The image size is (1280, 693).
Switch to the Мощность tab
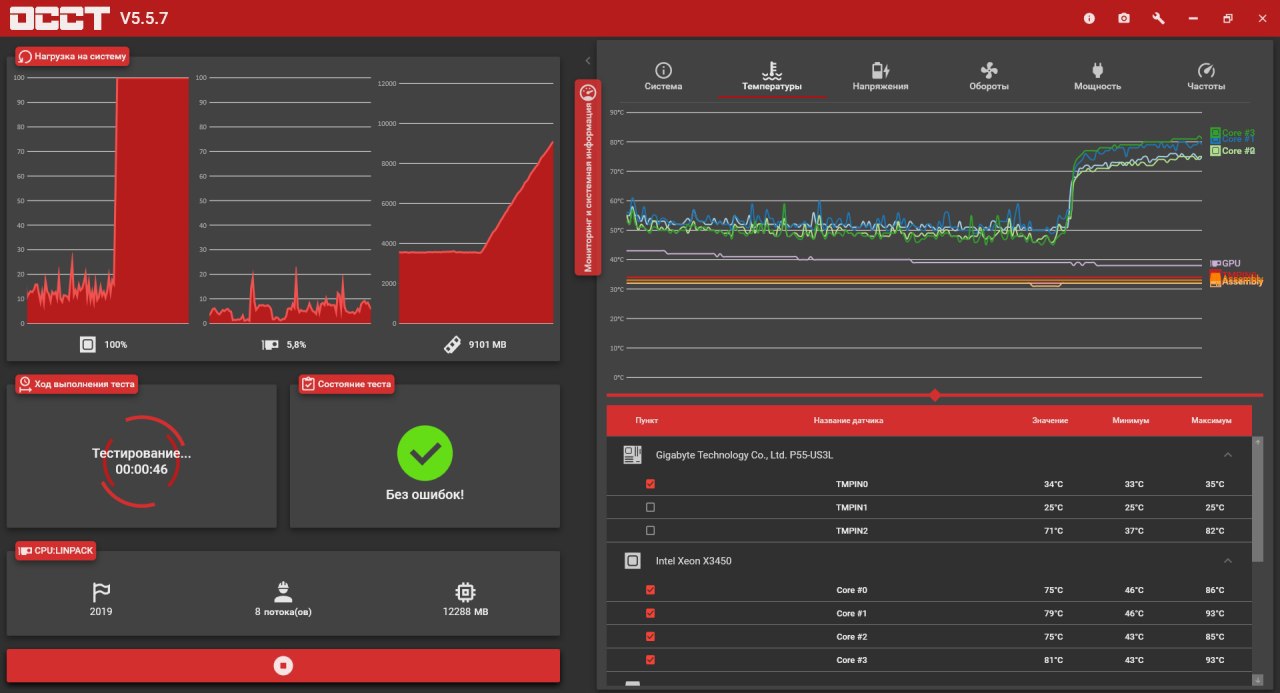coord(1097,77)
